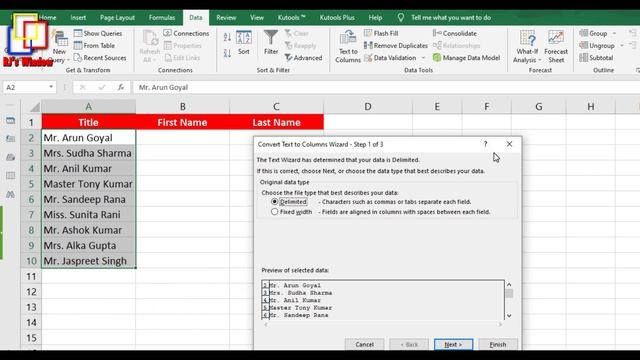The height and width of the screenshot is (360, 640).
Task: Select cell Mrs. Alka Gupta
Action: click(89, 246)
